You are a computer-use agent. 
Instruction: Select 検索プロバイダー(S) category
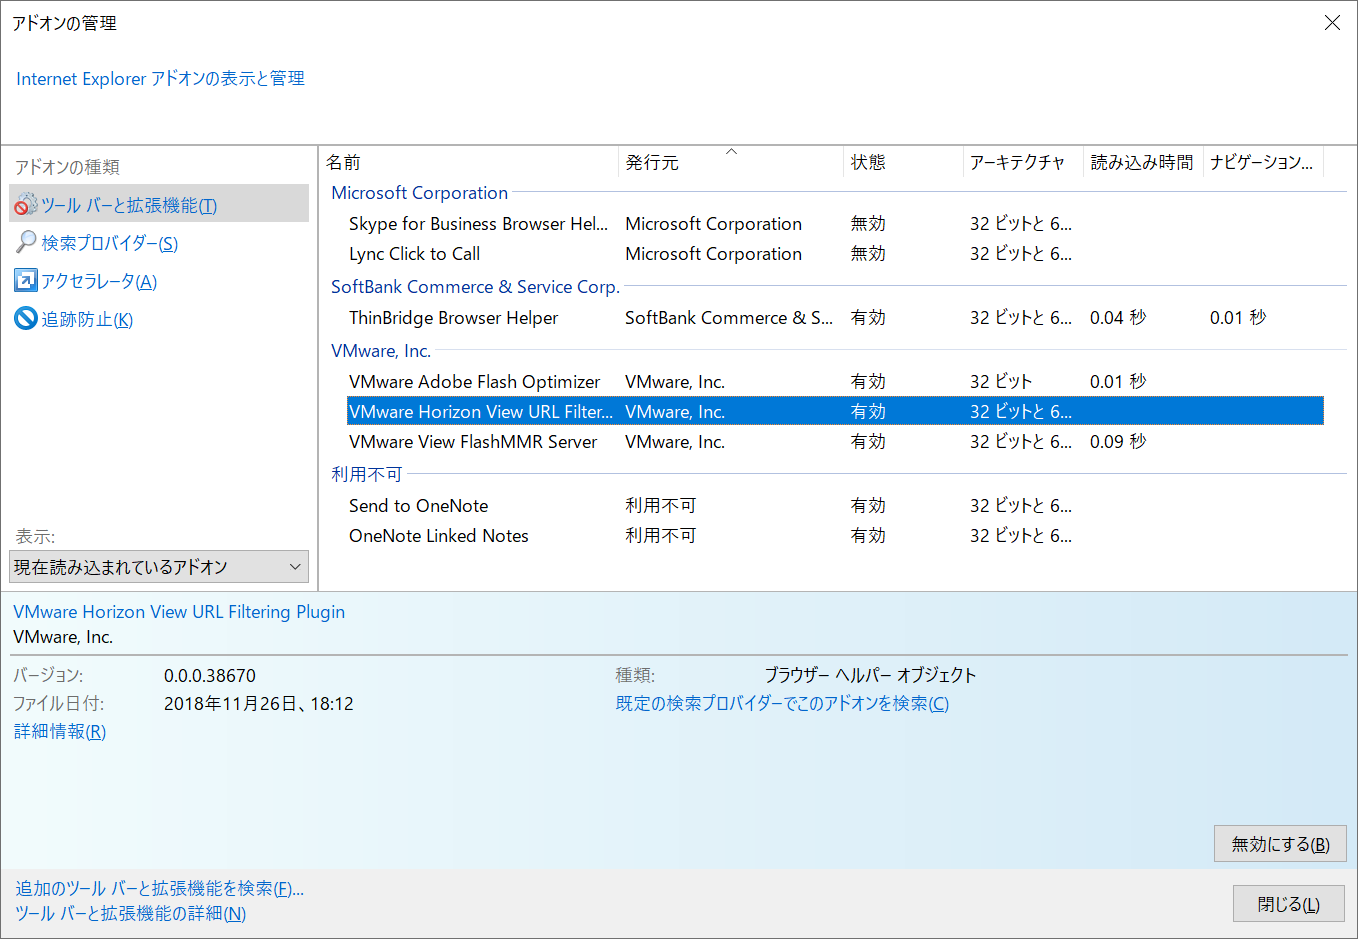tap(109, 243)
